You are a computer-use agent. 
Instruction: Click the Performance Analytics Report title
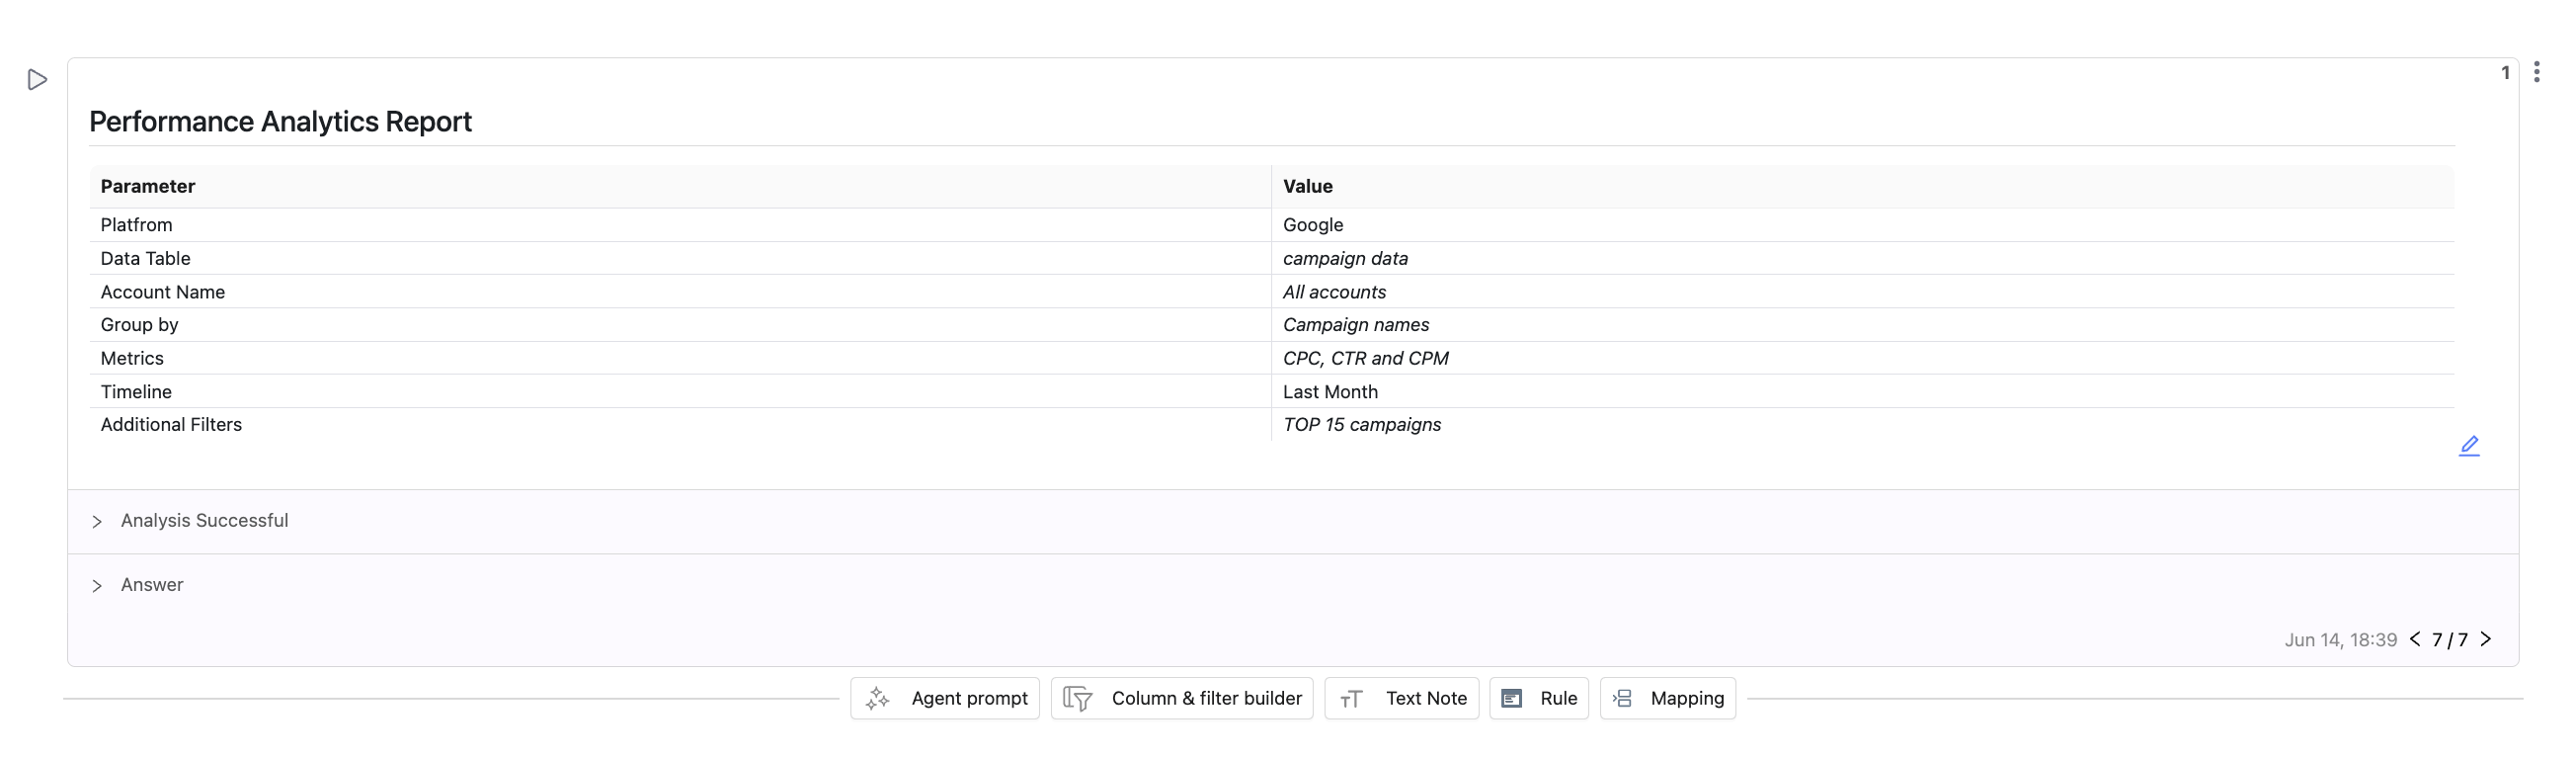(x=280, y=121)
